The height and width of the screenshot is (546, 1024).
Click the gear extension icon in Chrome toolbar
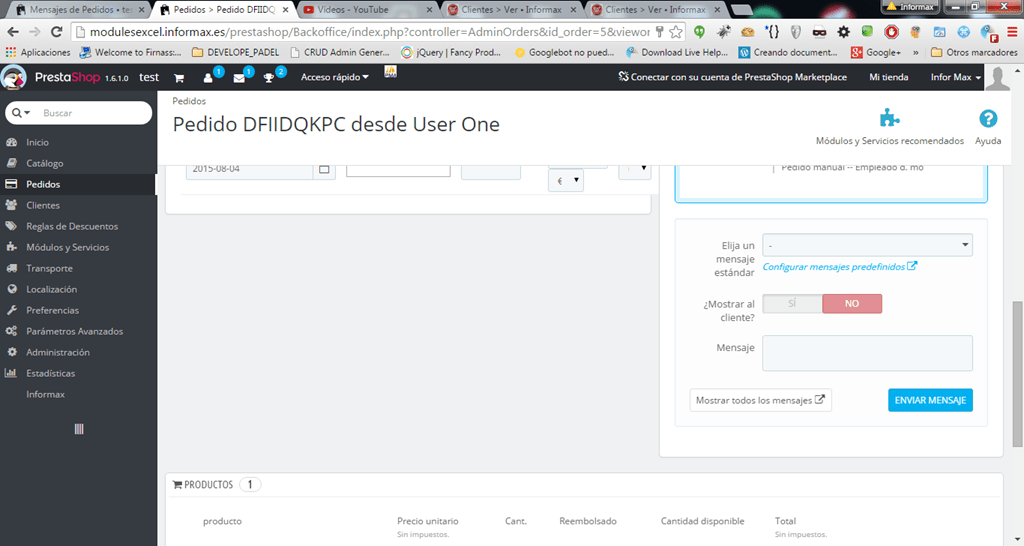point(844,31)
